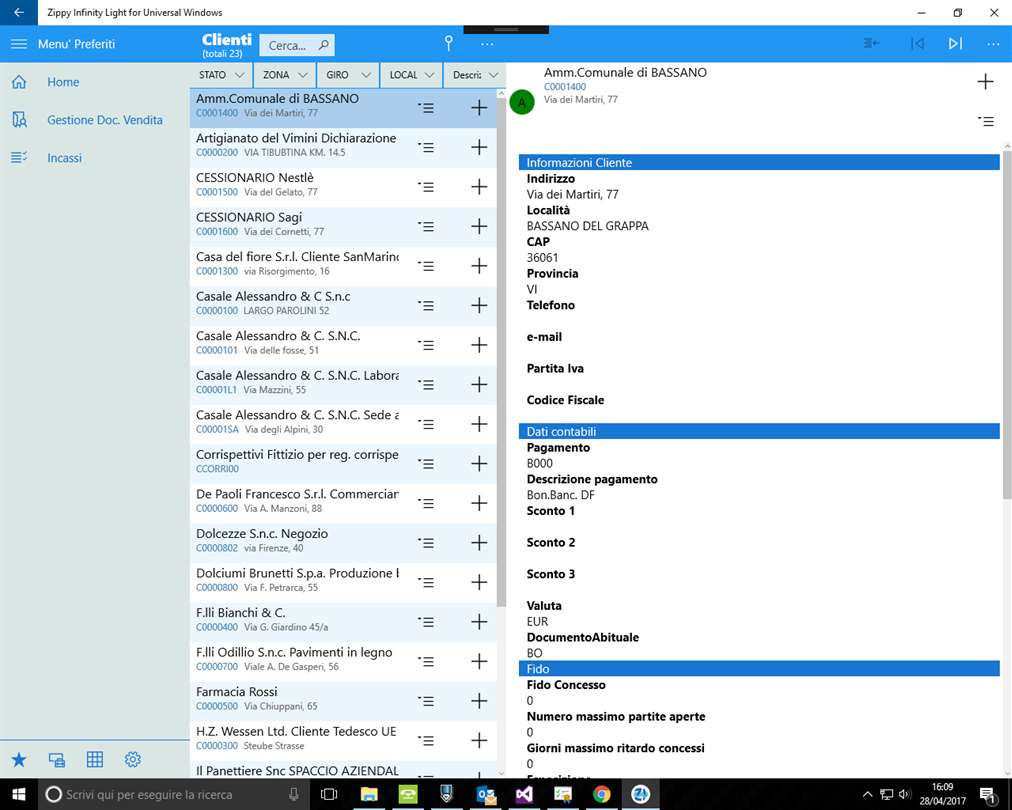Click the dark drag handle at top center
The height and width of the screenshot is (810, 1012).
click(506, 30)
